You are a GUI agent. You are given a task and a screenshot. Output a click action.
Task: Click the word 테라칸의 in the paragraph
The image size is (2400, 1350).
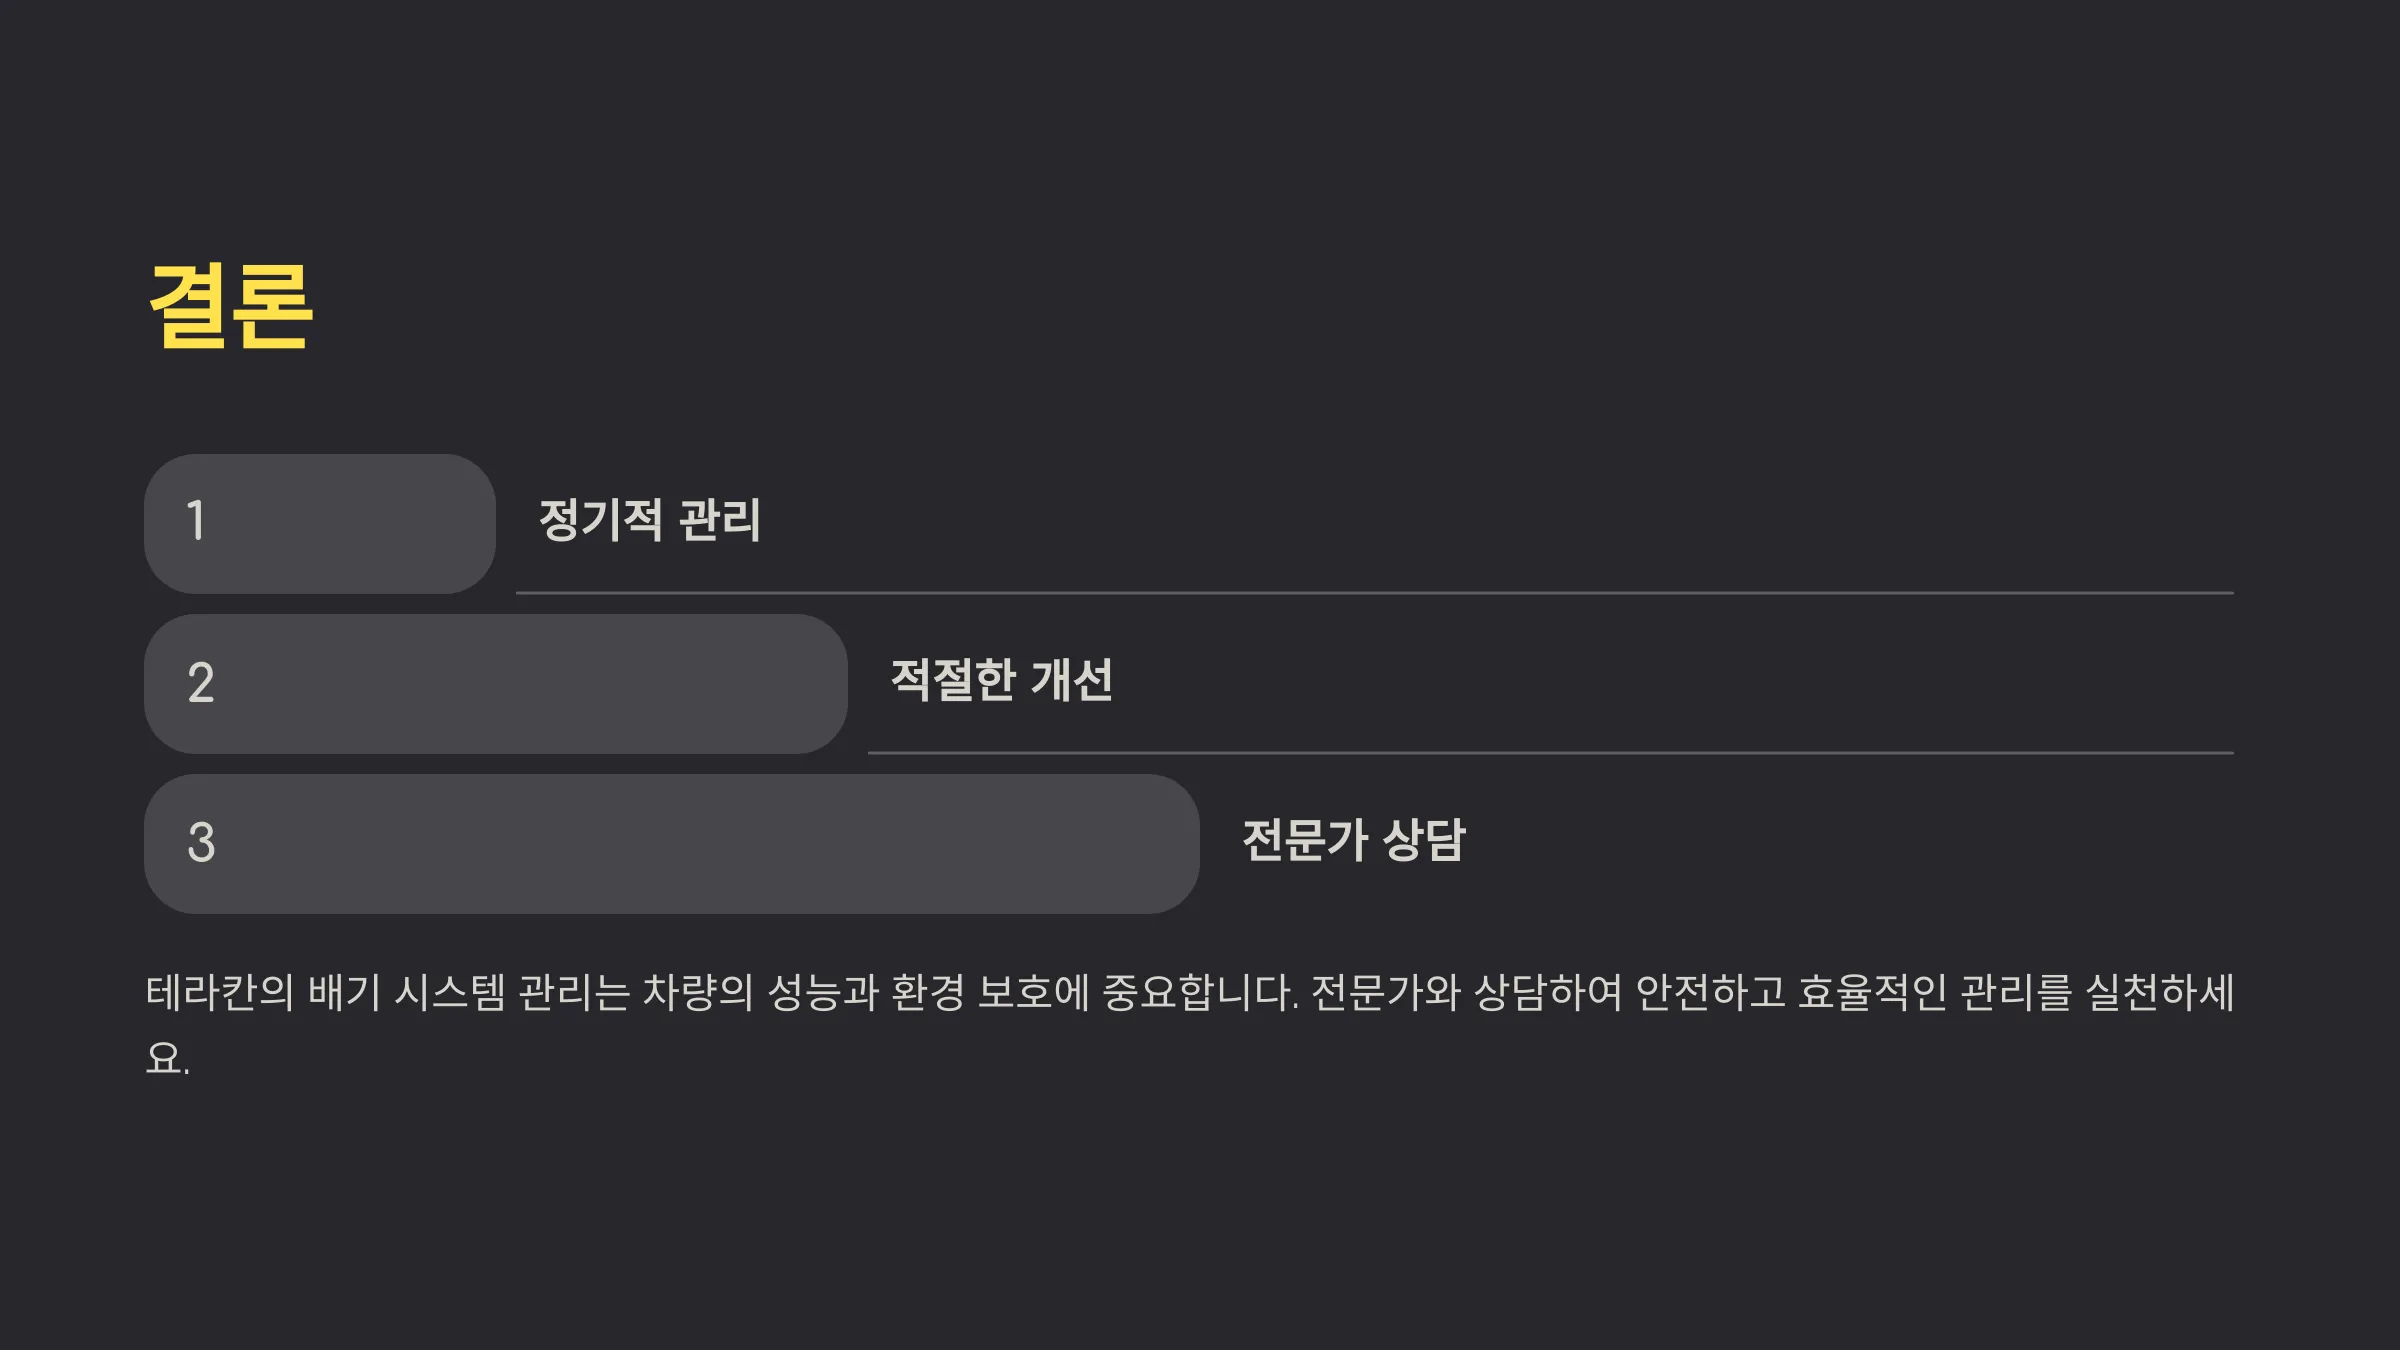pos(220,992)
